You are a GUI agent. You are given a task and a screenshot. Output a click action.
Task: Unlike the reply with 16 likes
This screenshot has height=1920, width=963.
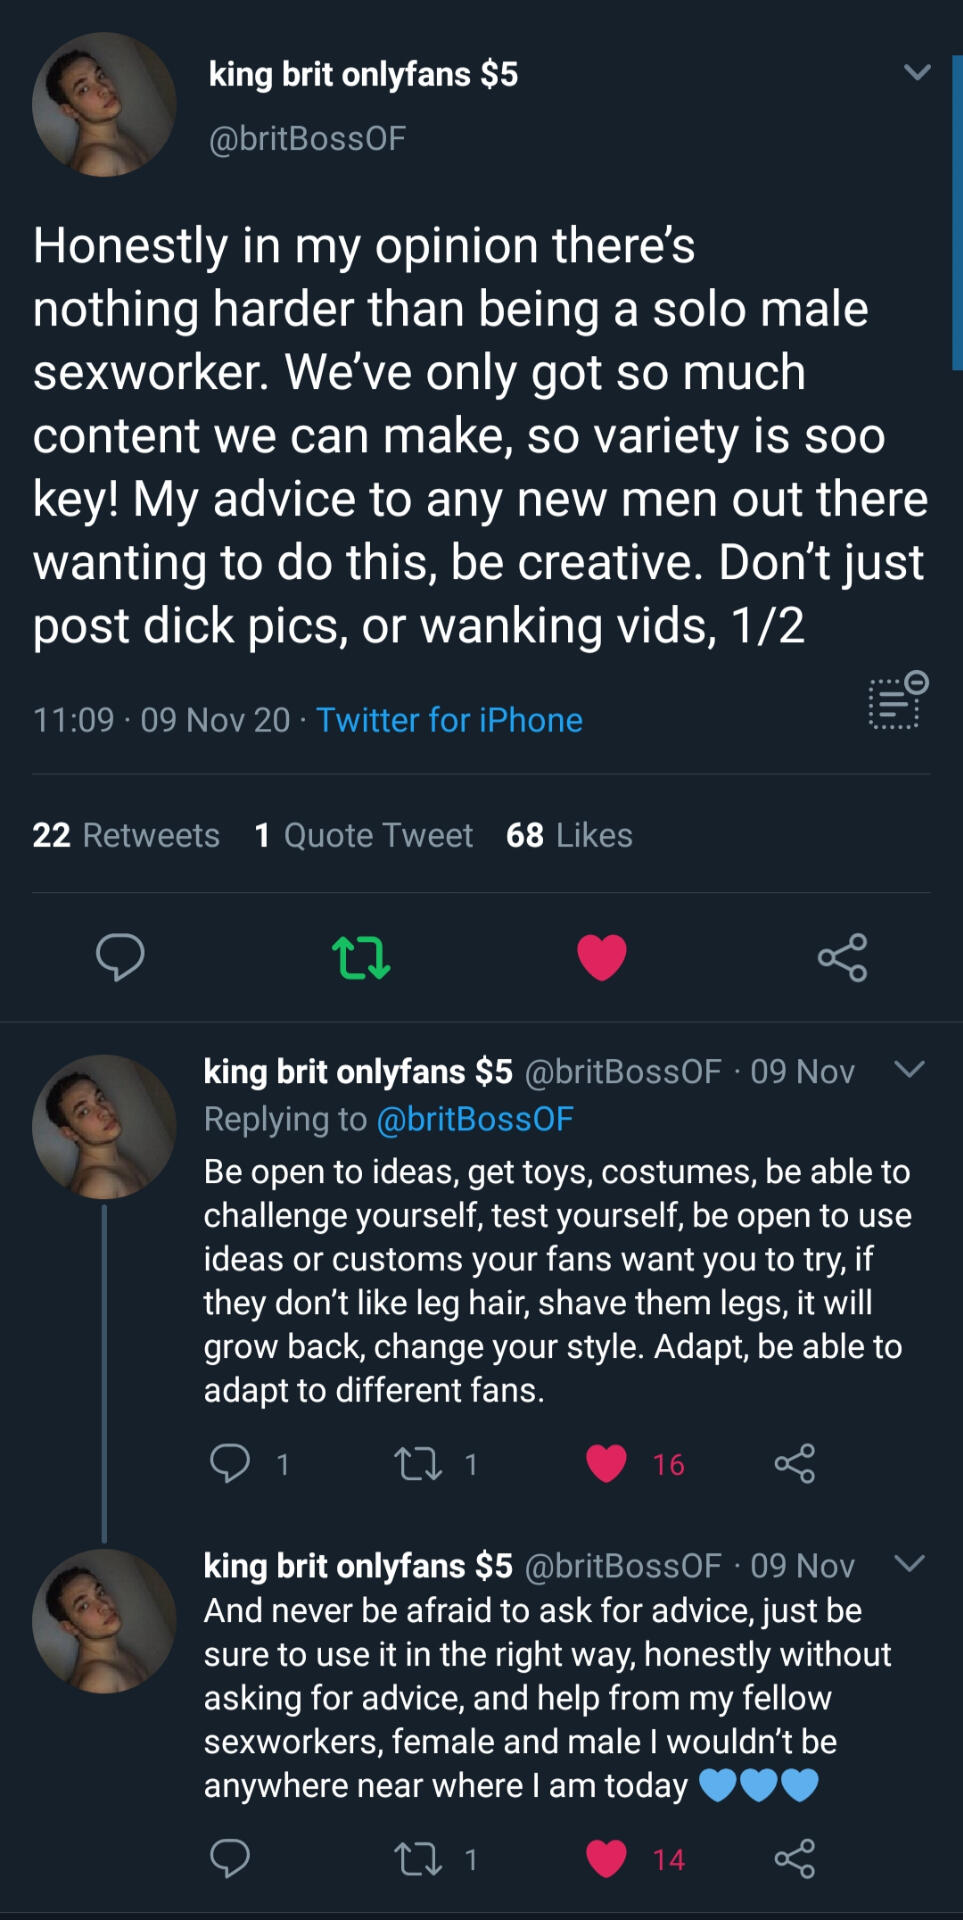(x=607, y=1464)
